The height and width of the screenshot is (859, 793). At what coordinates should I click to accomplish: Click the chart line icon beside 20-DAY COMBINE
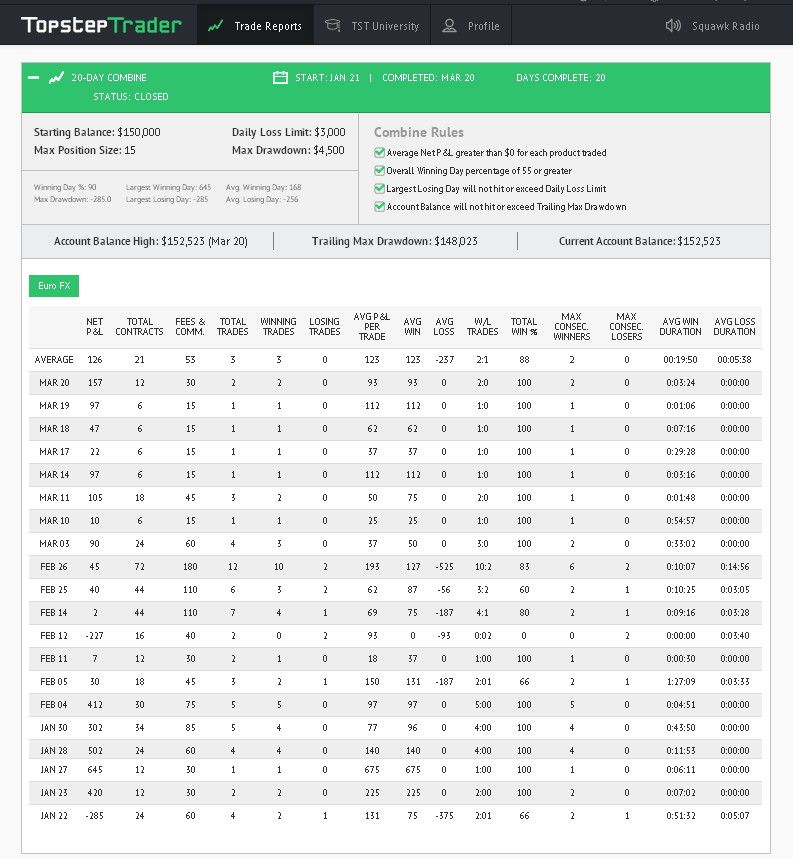pos(56,78)
